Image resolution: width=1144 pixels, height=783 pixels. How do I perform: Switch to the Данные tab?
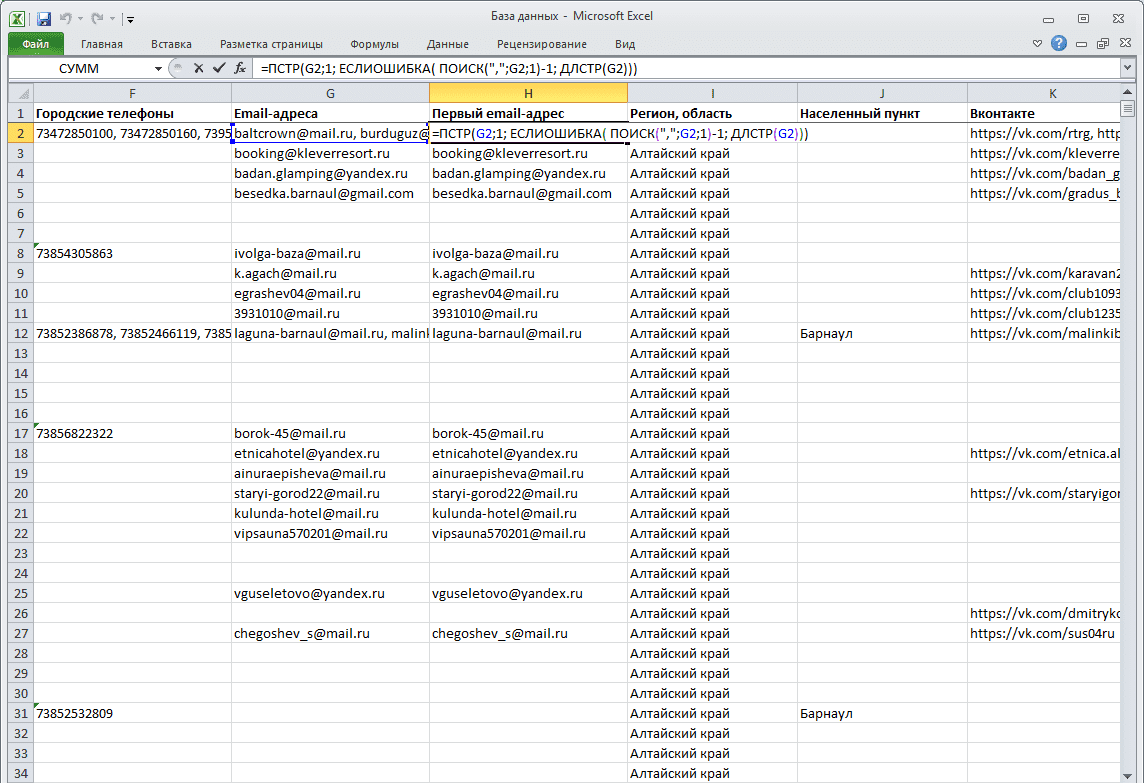pyautogui.click(x=448, y=44)
